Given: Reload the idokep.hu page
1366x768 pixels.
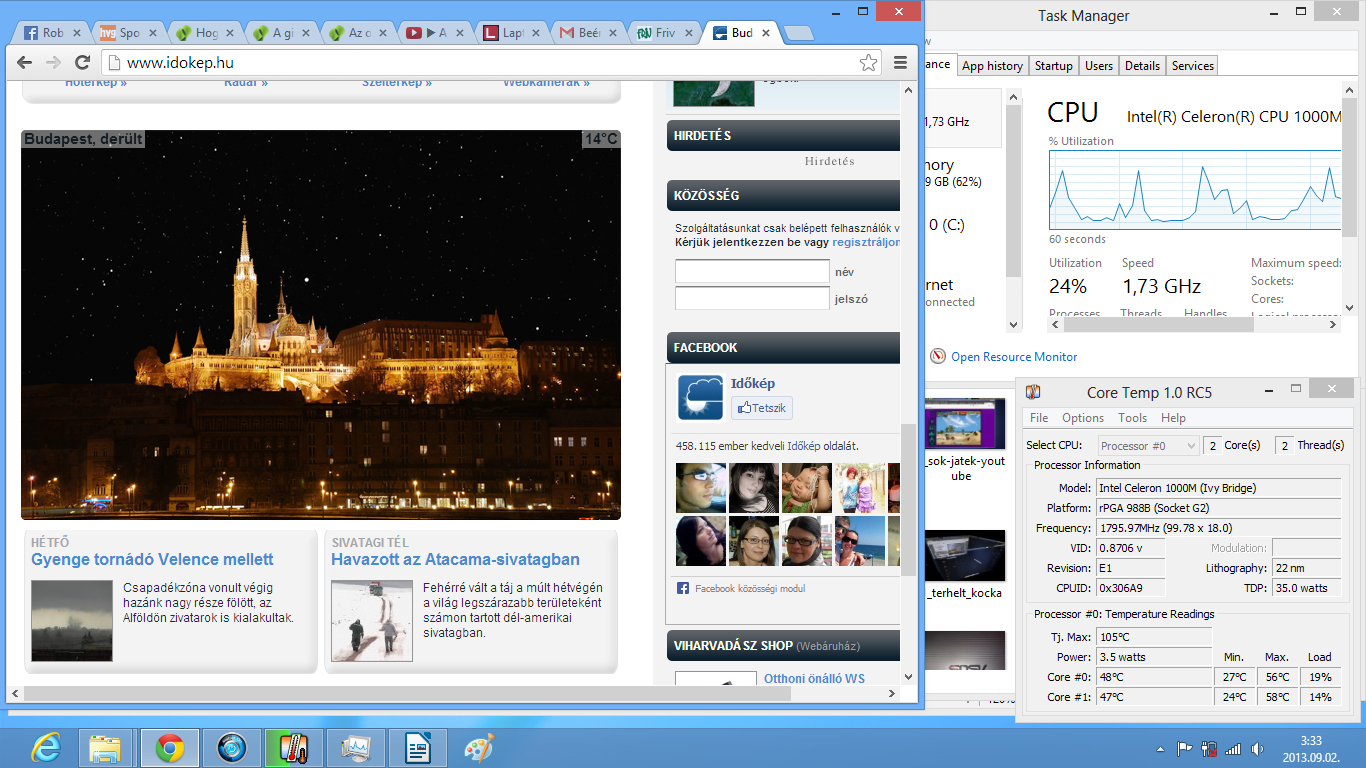Looking at the screenshot, I should 83,62.
